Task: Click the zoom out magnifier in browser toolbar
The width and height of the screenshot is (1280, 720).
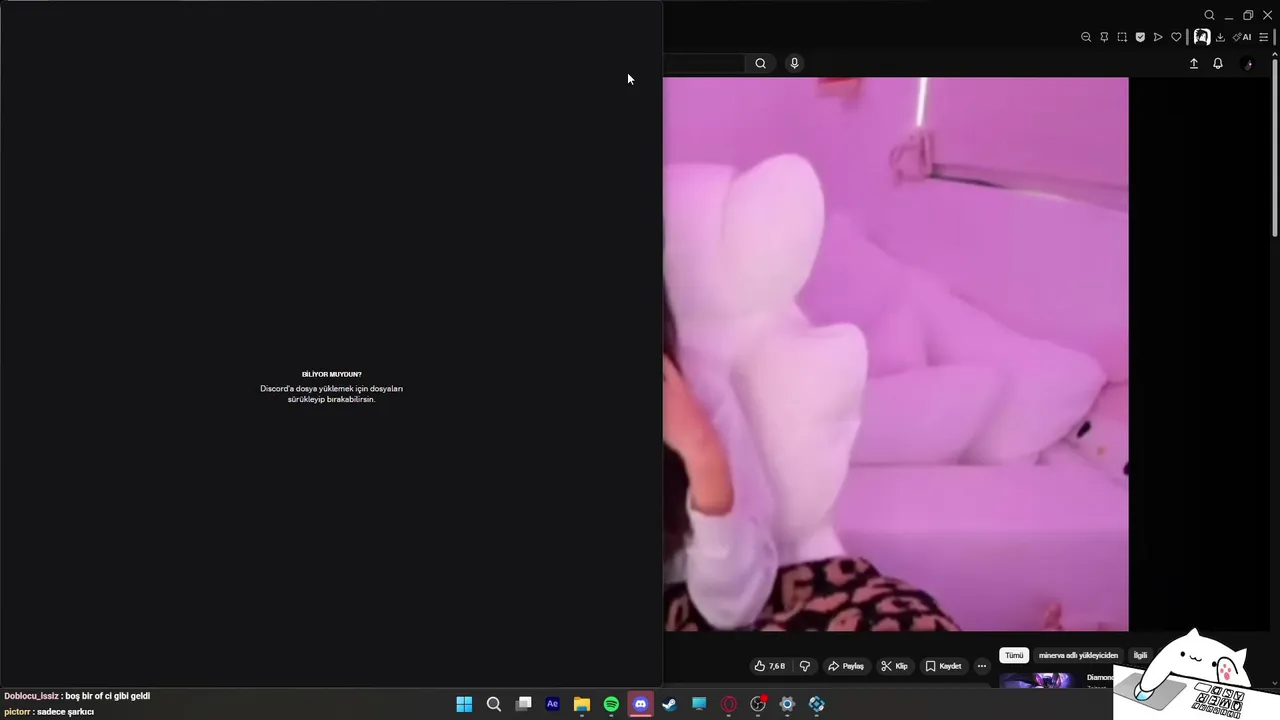Action: click(x=1086, y=37)
